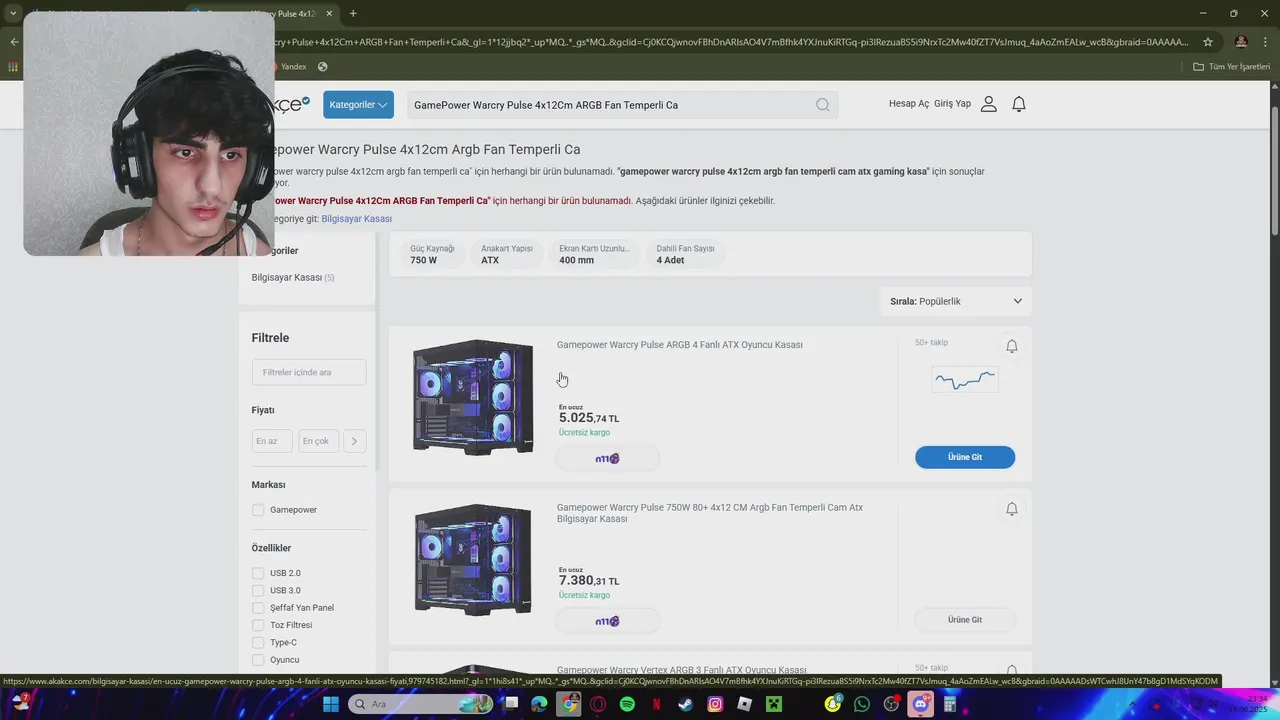
Task: Click Giriş Yap link
Action: 952,104
